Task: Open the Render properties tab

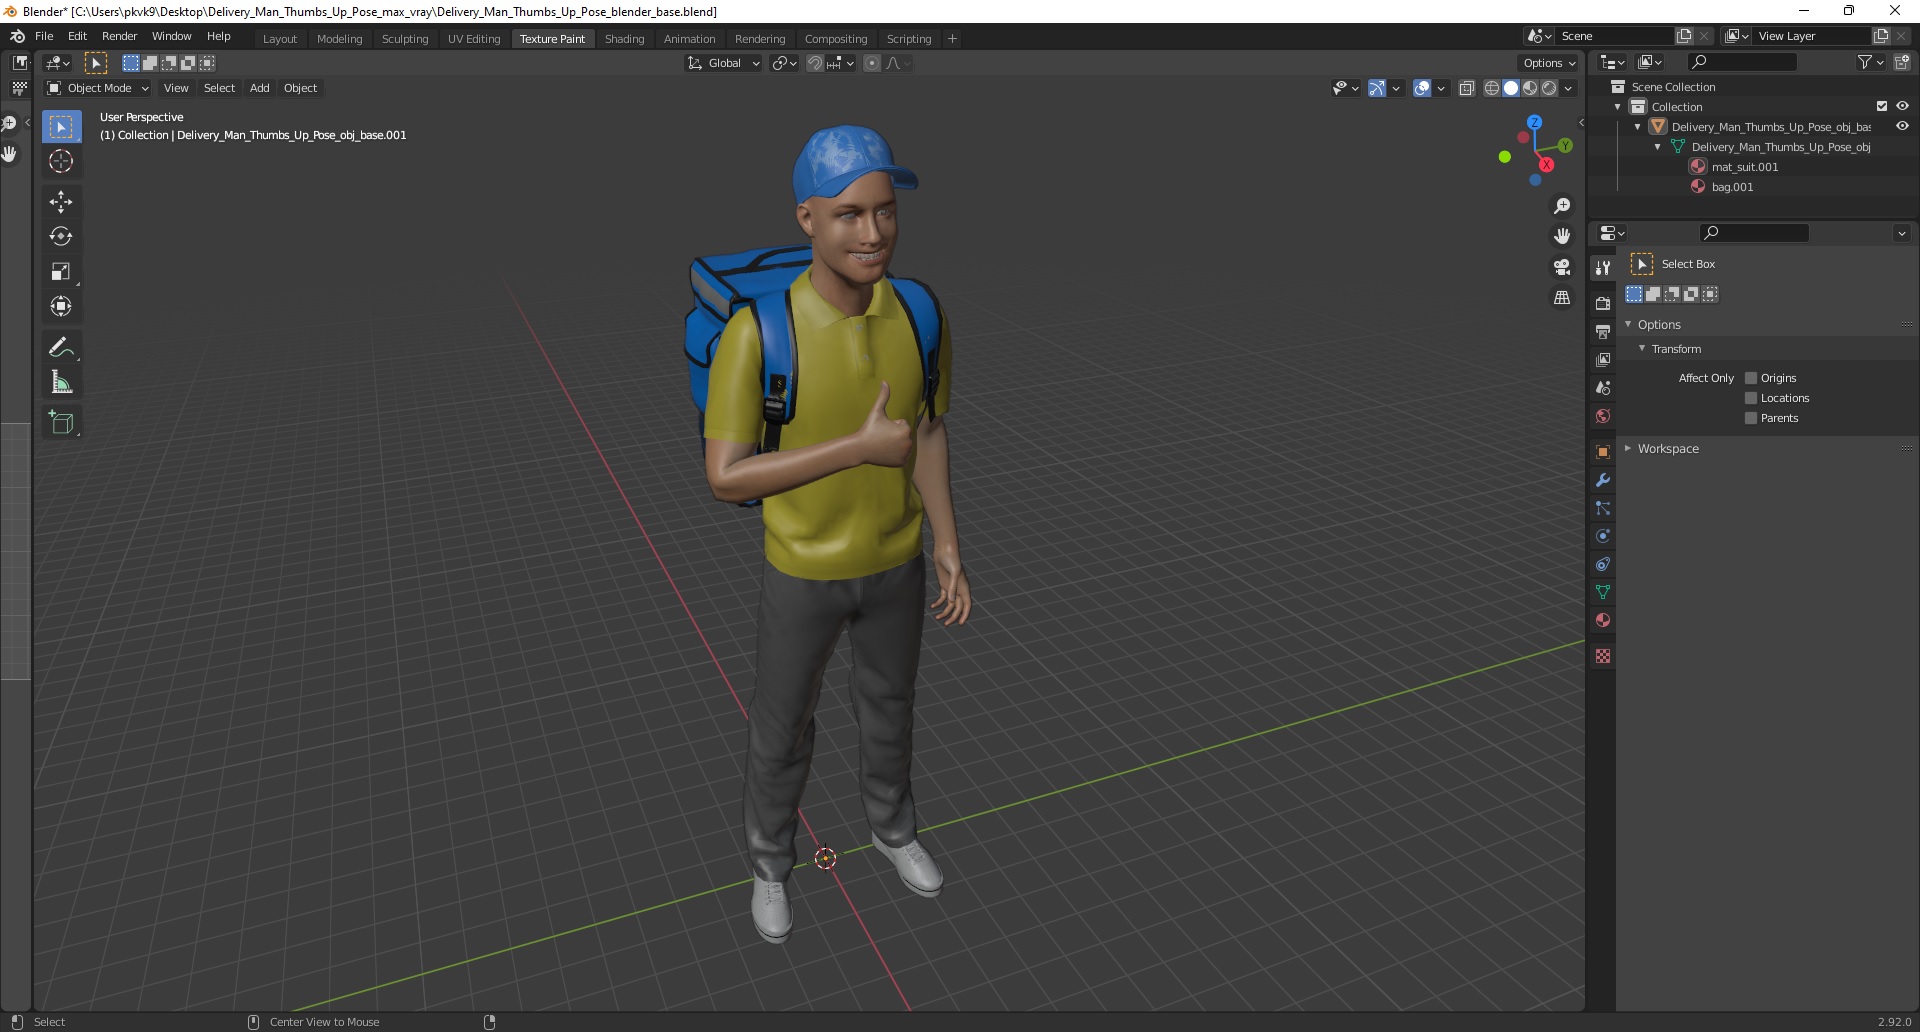Action: [x=1603, y=303]
